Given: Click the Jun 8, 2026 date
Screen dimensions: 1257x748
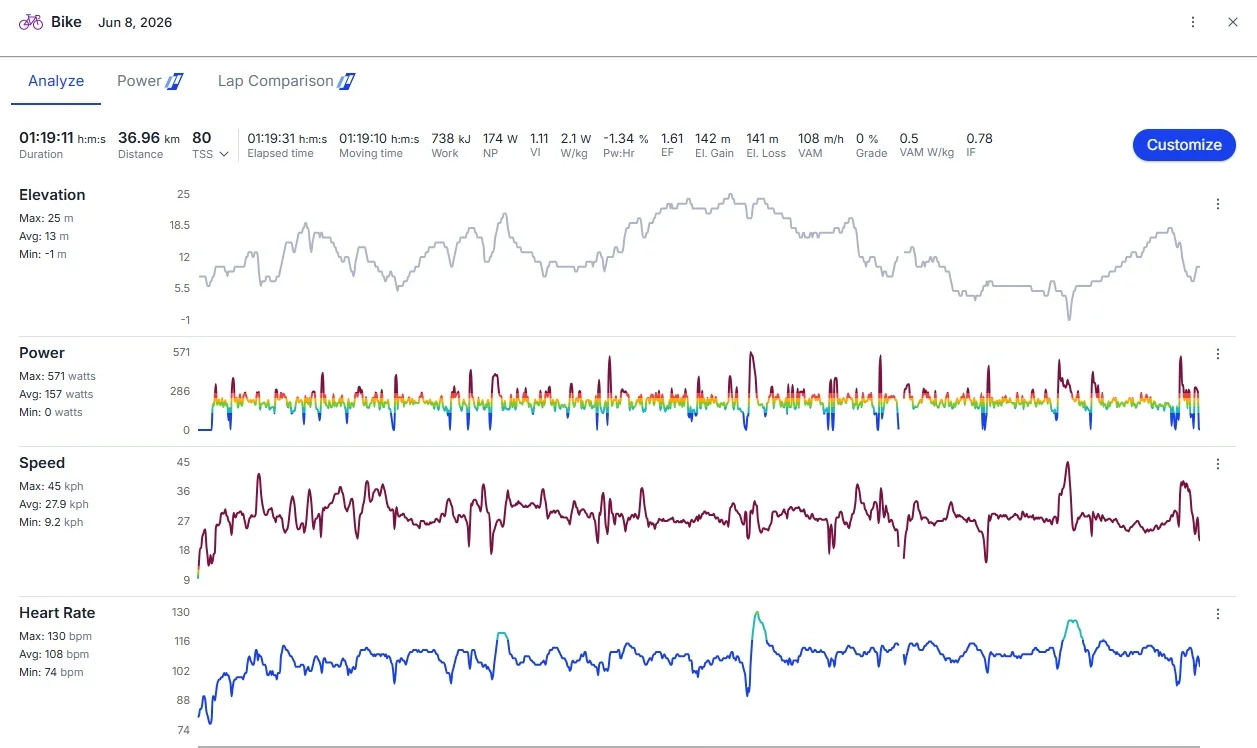Looking at the screenshot, I should 135,23.
